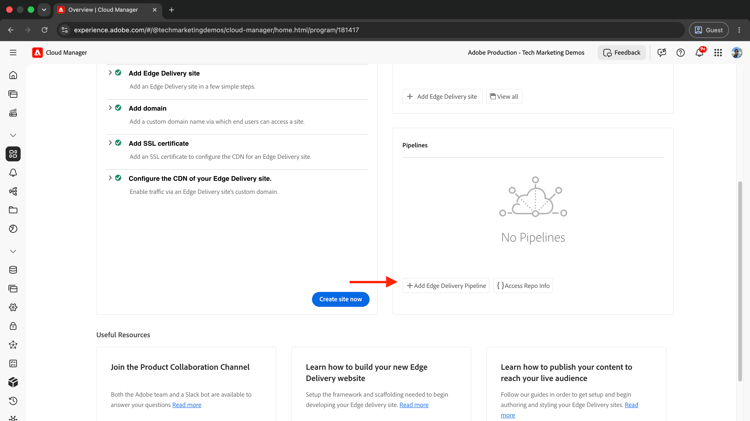Open the star icon in left sidebar

tap(13, 344)
